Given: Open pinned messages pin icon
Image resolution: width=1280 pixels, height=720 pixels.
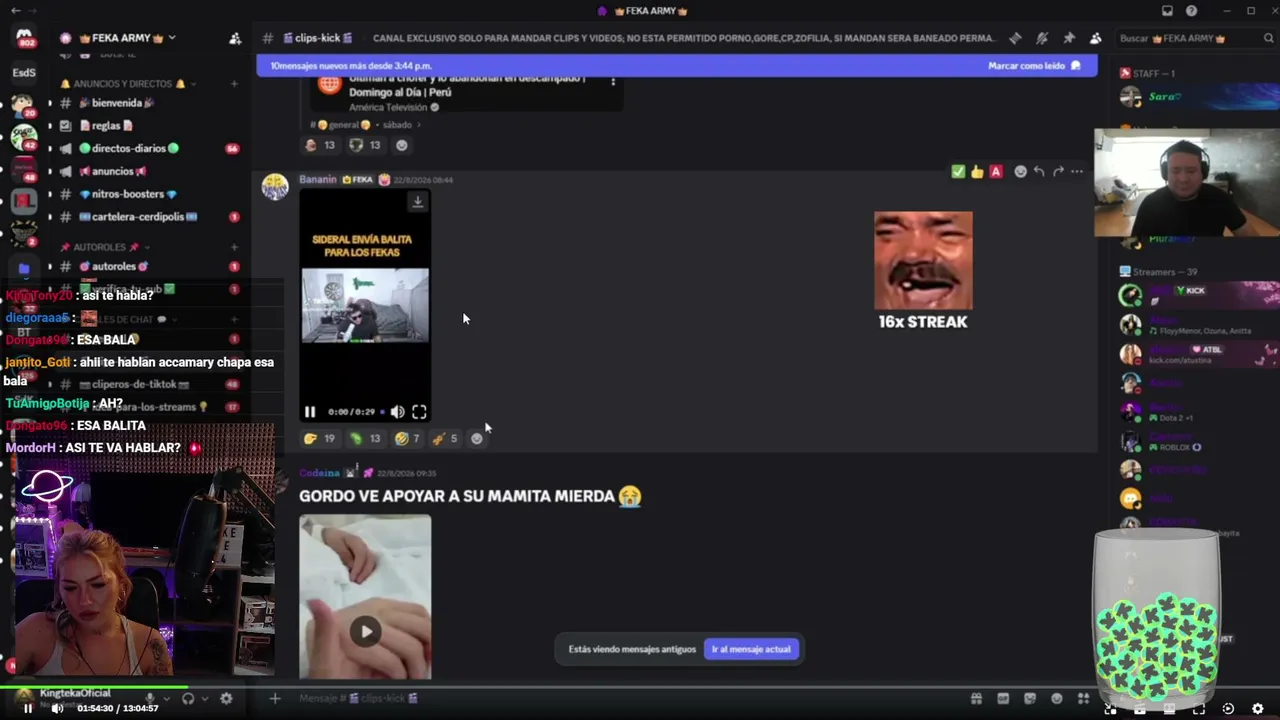Looking at the screenshot, I should pyautogui.click(x=1069, y=38).
